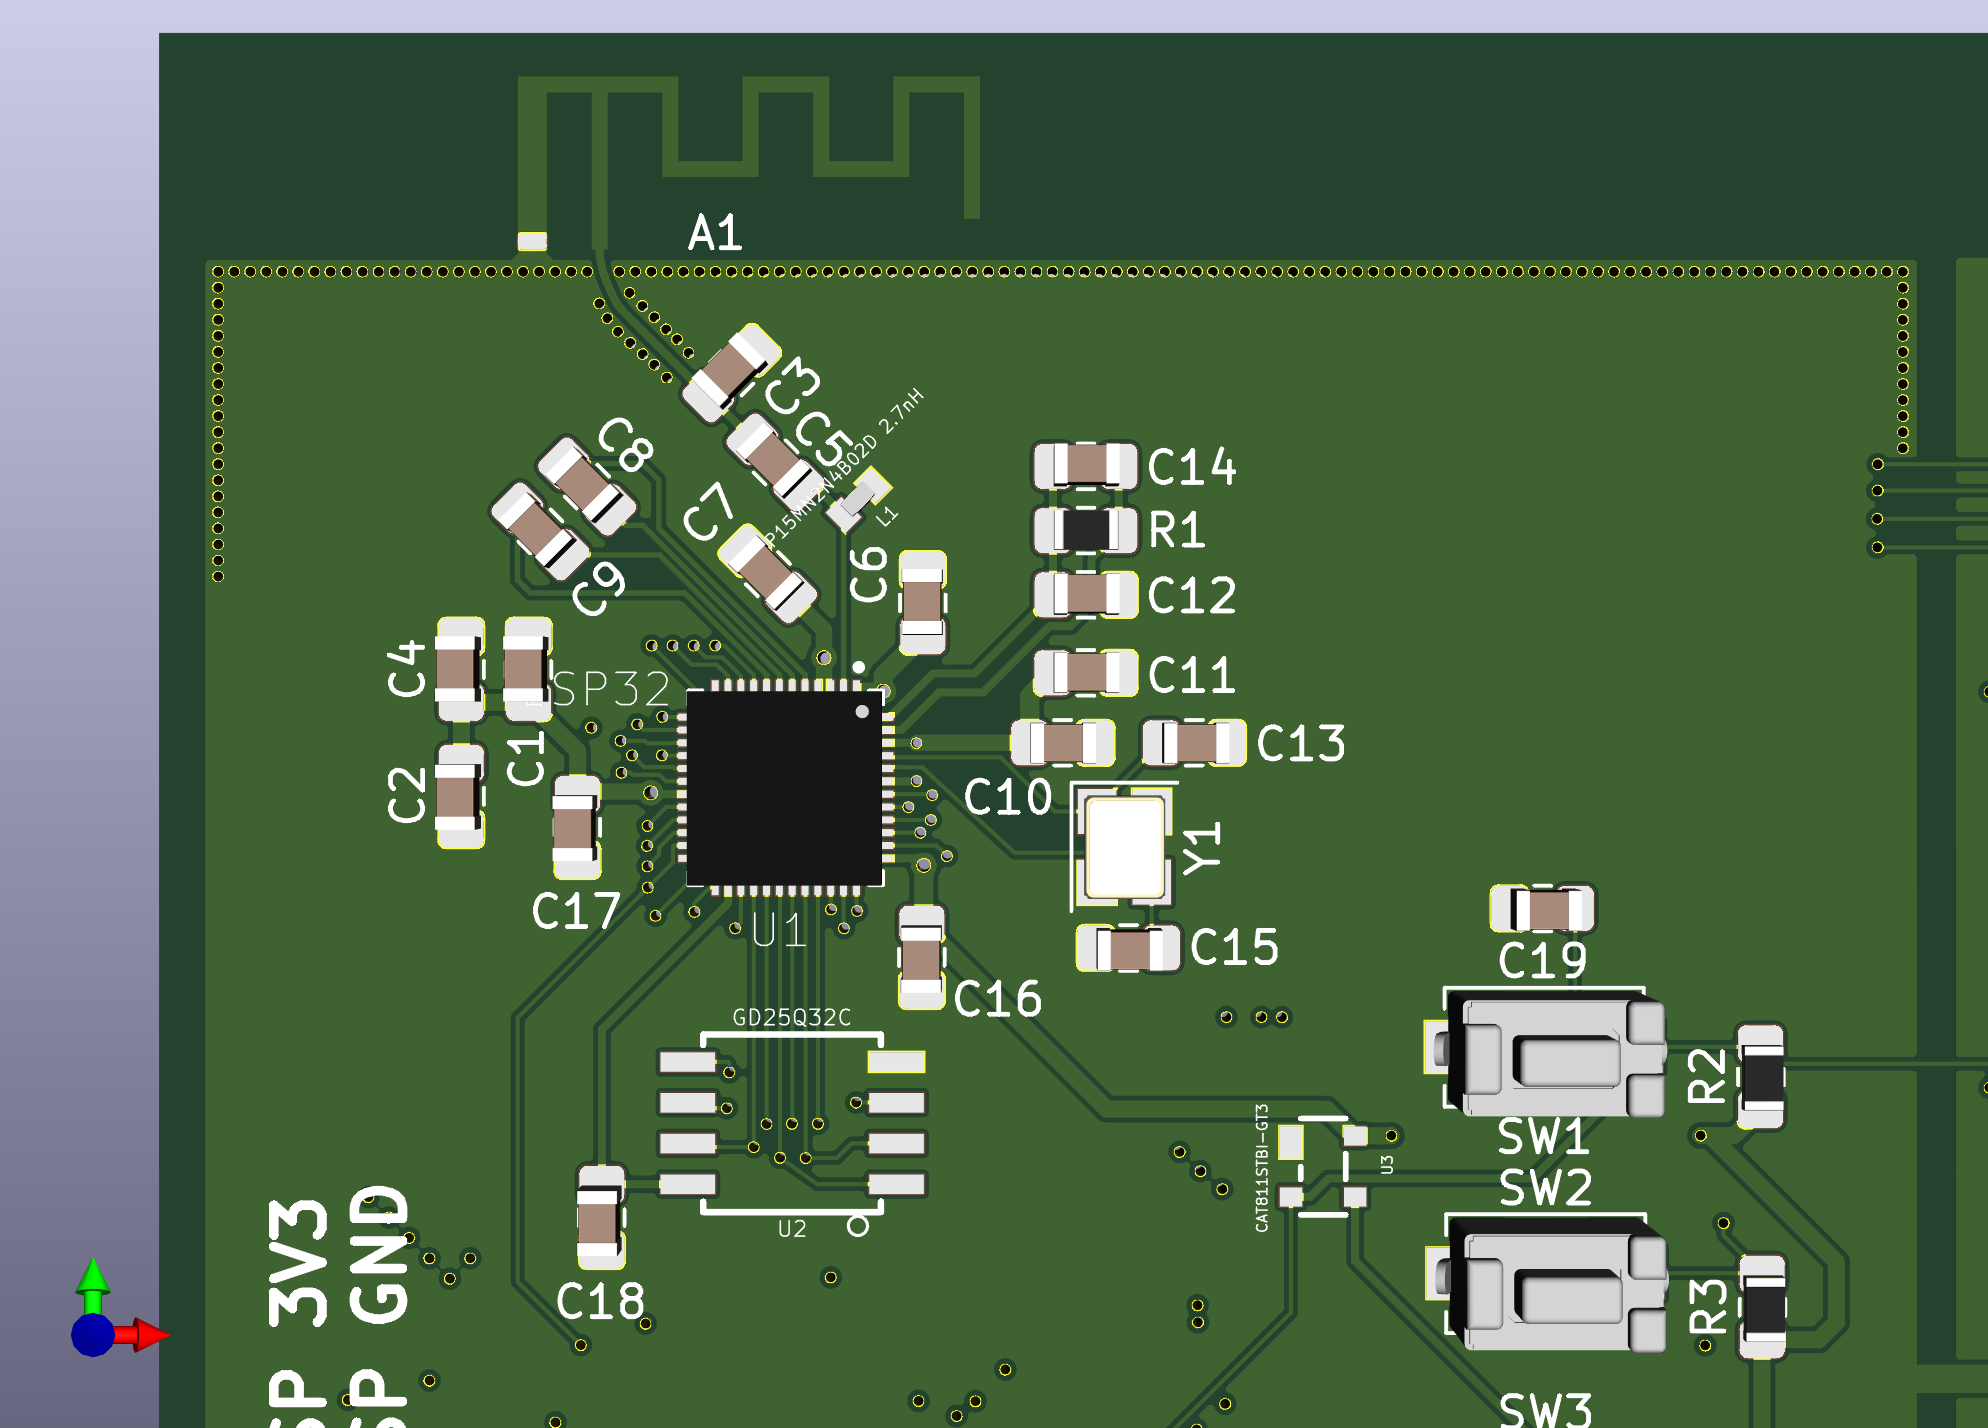This screenshot has height=1428, width=1988.
Task: Click the 2.7nH inductor value text
Action: point(902,410)
